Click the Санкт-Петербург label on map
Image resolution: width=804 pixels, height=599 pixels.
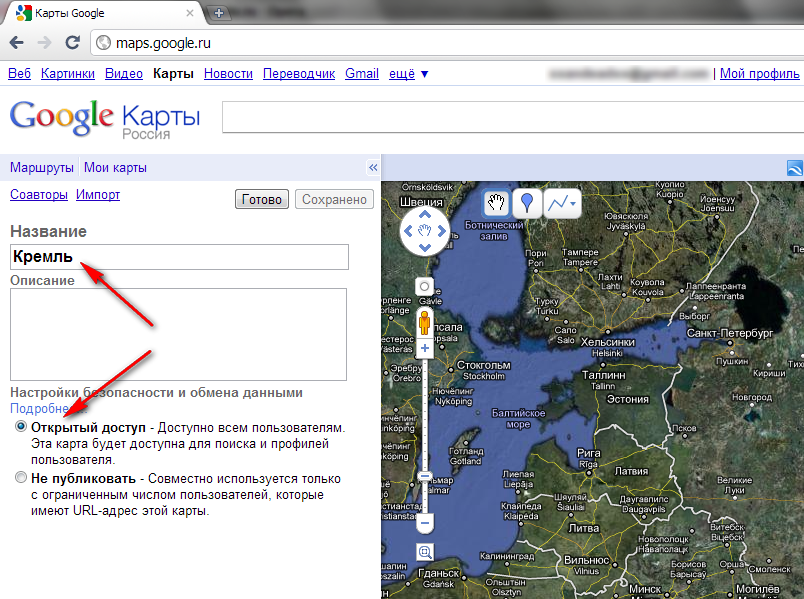(730, 333)
